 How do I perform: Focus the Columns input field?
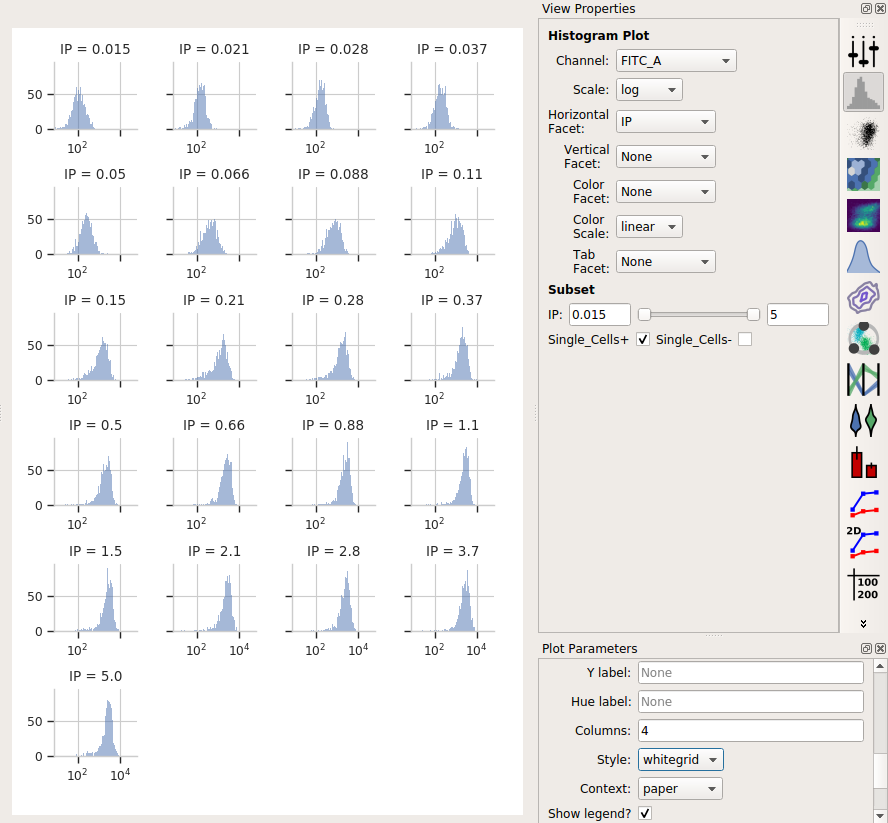(x=750, y=731)
